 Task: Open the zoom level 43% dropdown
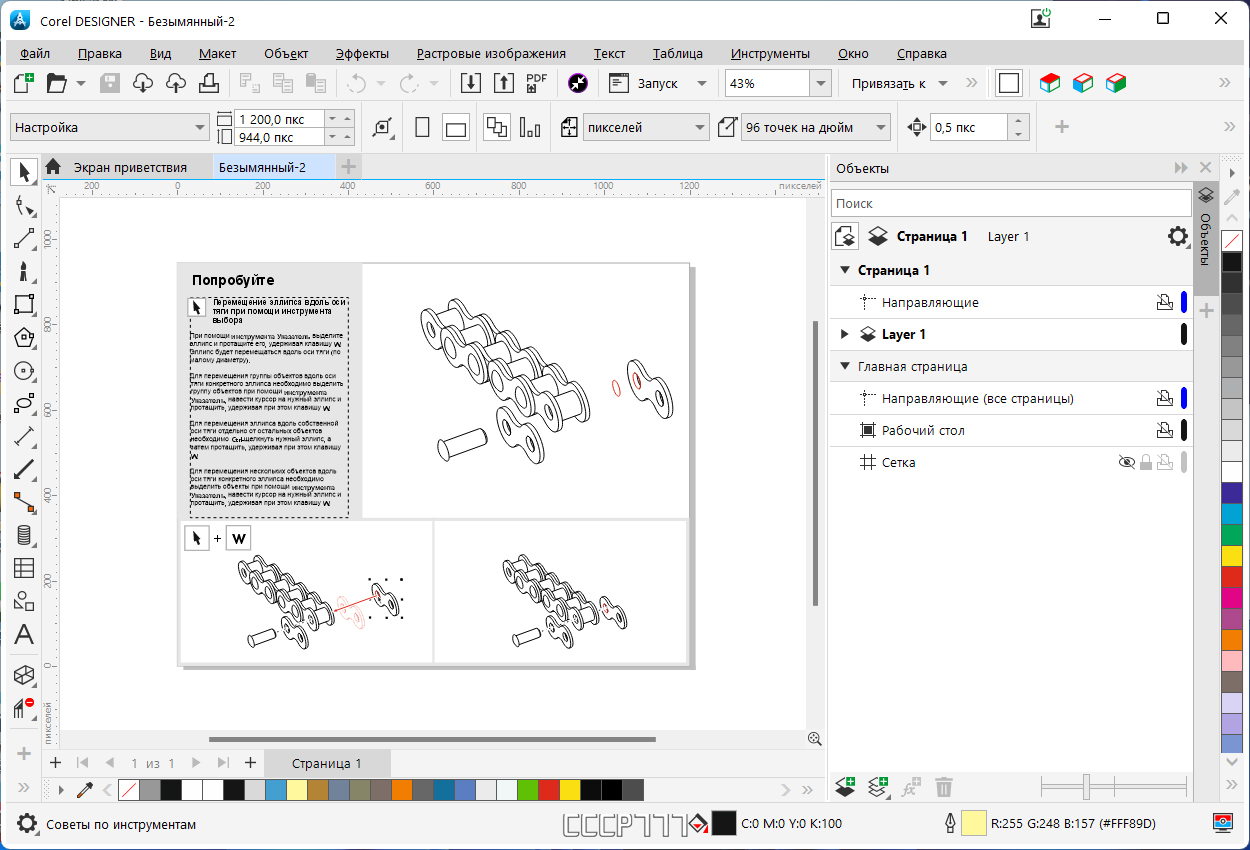[821, 84]
